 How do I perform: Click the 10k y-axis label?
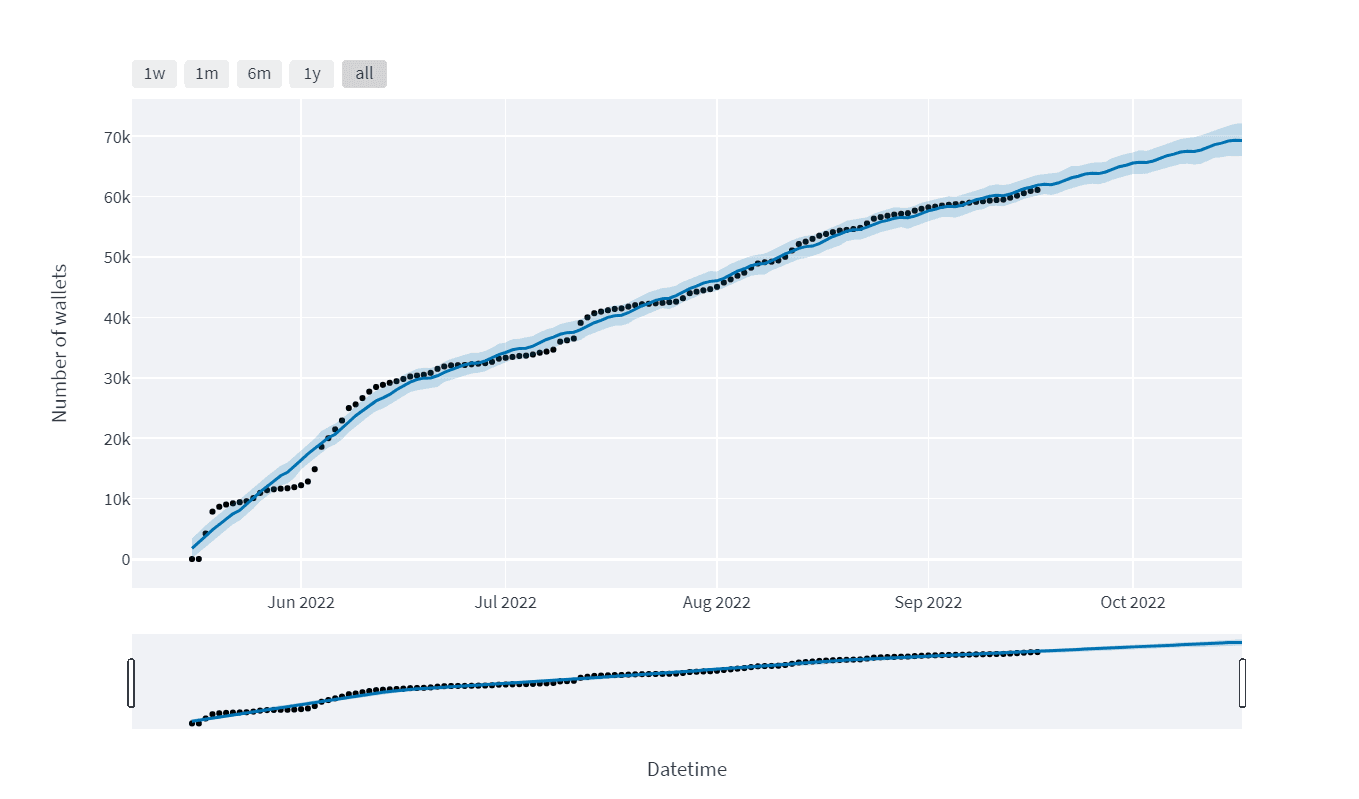(x=119, y=499)
